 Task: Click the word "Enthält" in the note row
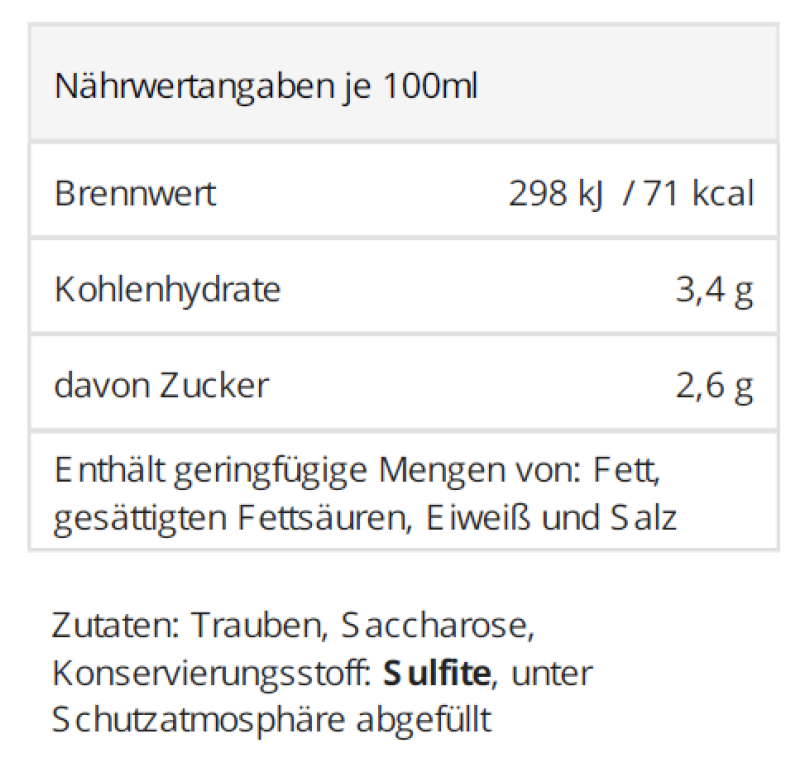[110, 469]
